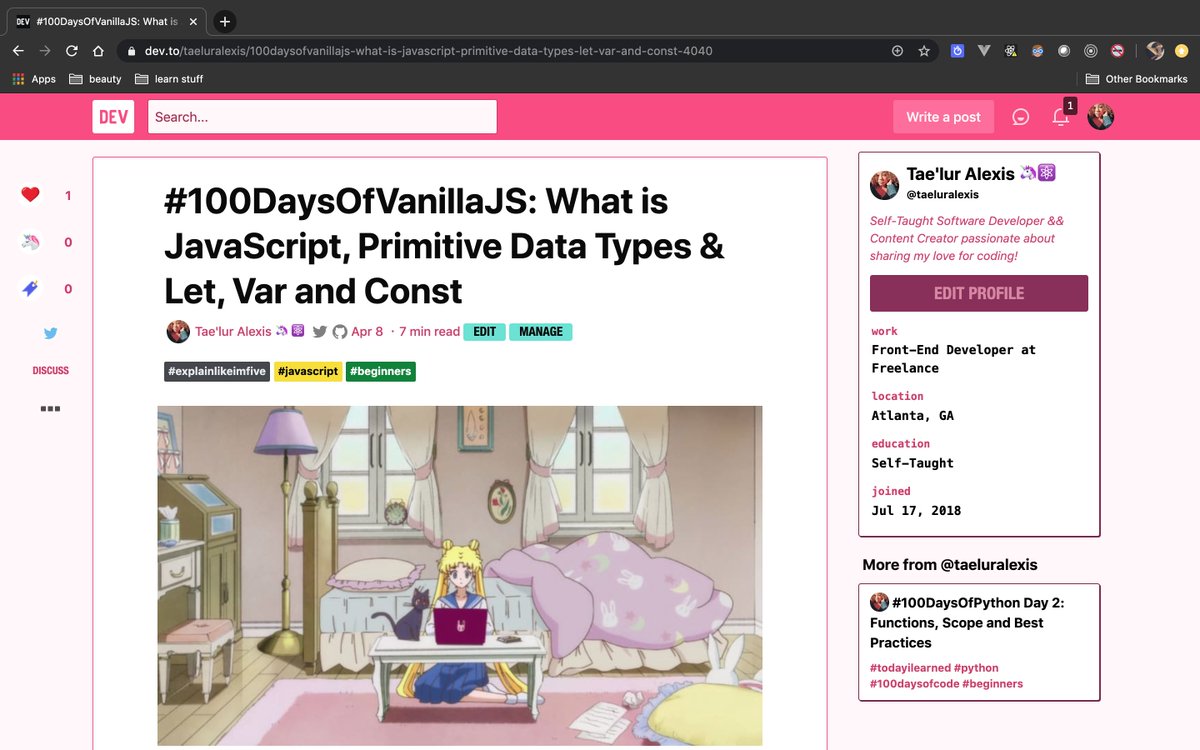Click the yellow Chrome update arrow icon
Screen dimensions: 1200x750
1181,51
